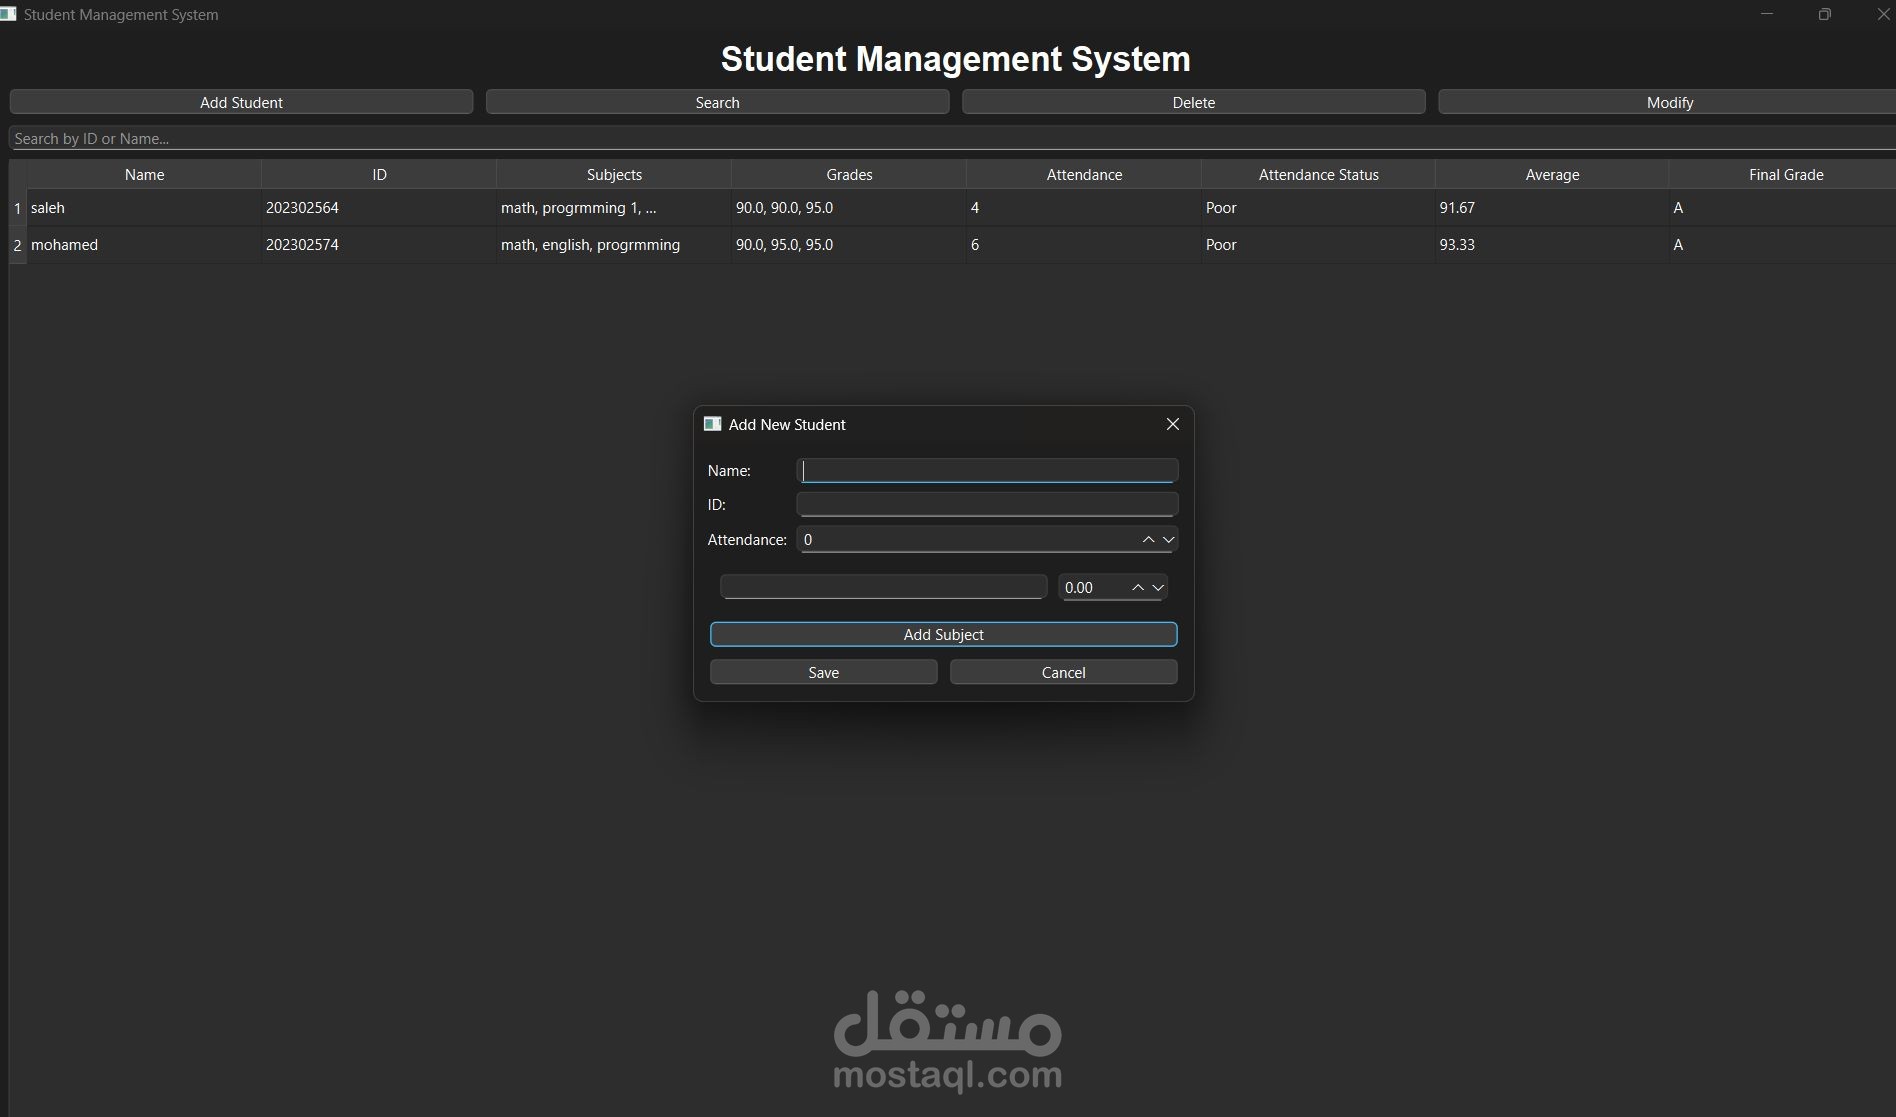Click mohamed's final grade 'A' cell

(x=1785, y=245)
